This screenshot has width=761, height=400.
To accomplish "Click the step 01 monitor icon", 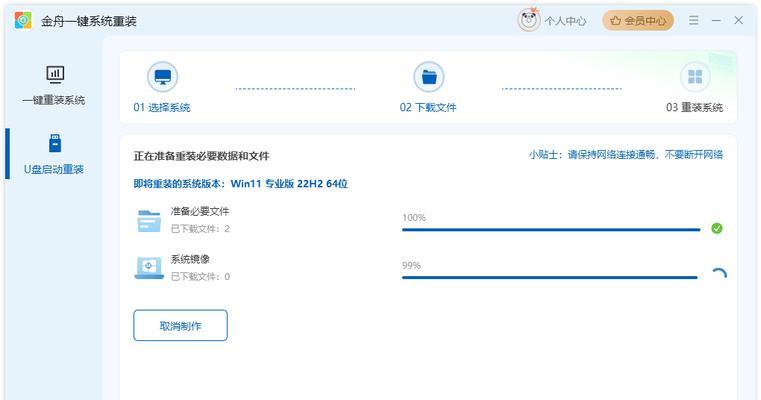I will [163, 77].
